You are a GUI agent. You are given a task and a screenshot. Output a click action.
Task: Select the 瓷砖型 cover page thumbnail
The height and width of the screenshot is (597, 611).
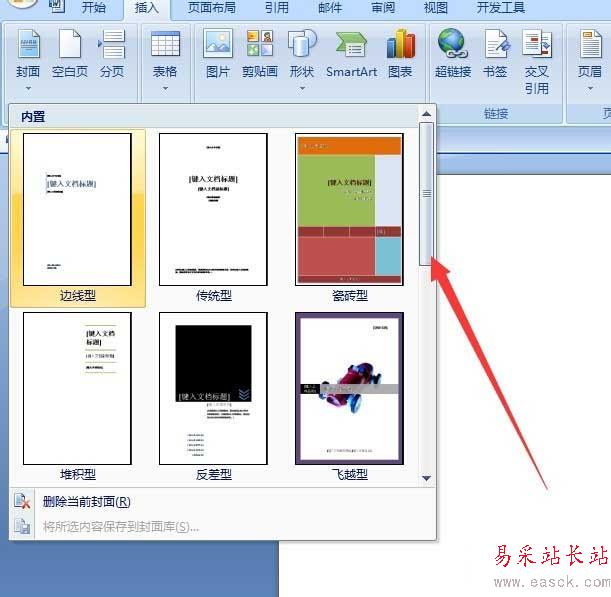[x=349, y=209]
